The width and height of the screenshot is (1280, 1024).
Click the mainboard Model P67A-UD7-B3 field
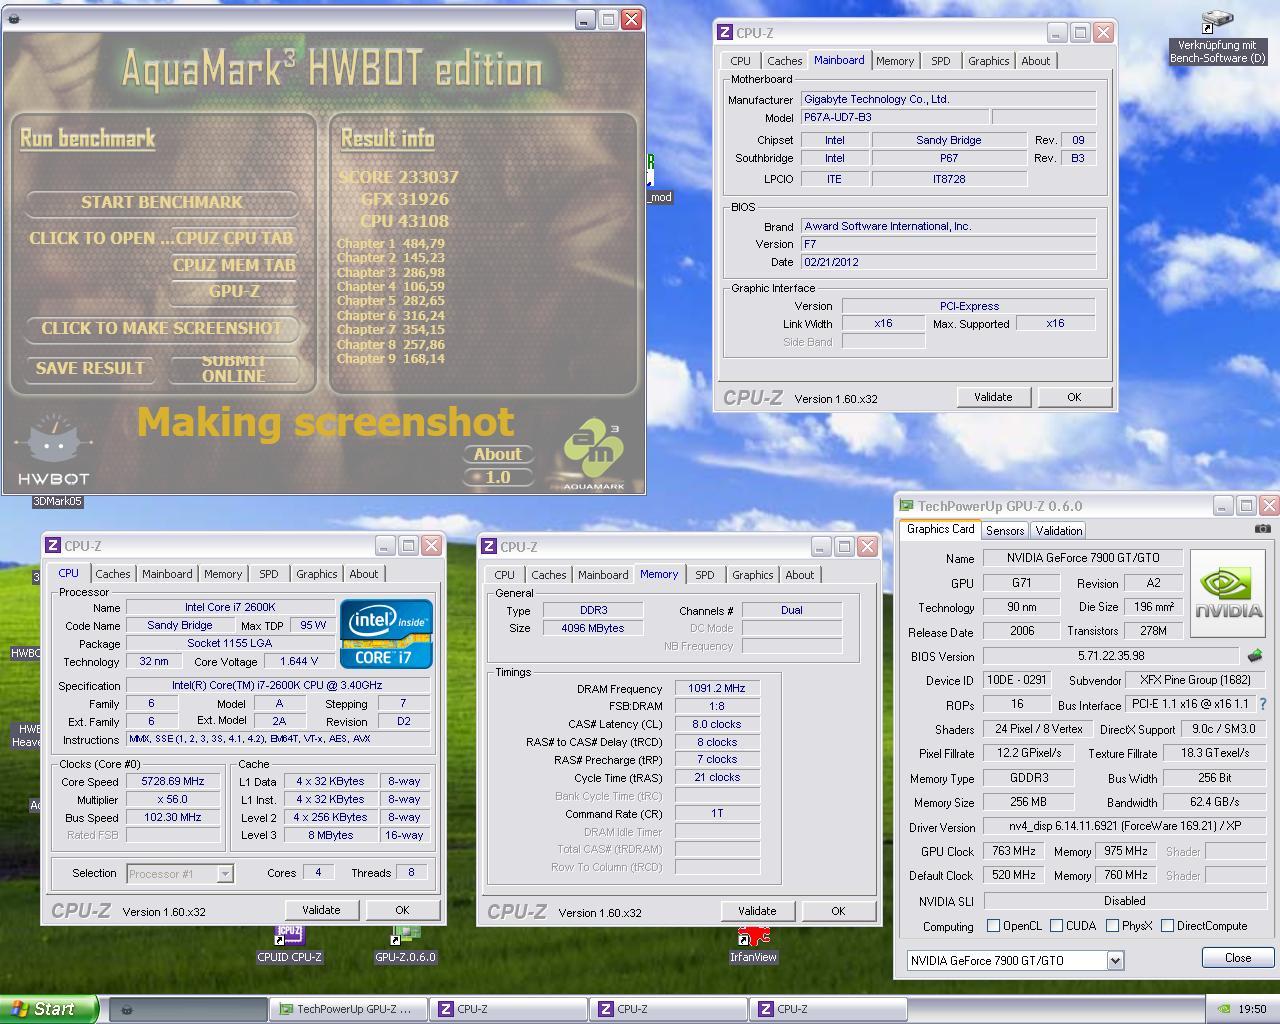(x=895, y=117)
